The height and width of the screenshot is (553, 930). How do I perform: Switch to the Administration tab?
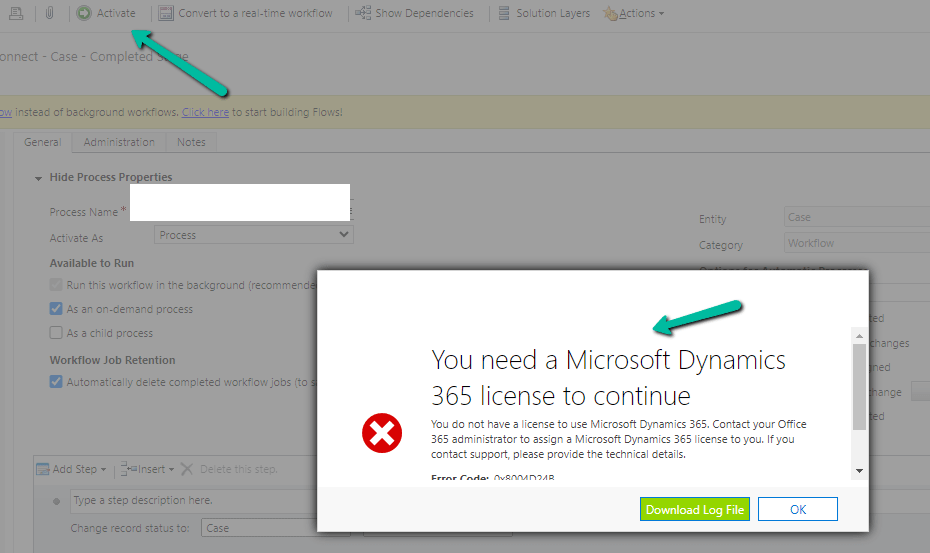pyautogui.click(x=119, y=142)
